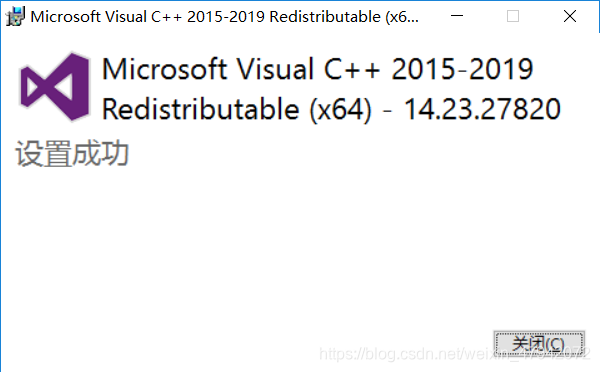600x372 pixels.
Task: Click the C++ text in the large heading
Action: [352, 69]
